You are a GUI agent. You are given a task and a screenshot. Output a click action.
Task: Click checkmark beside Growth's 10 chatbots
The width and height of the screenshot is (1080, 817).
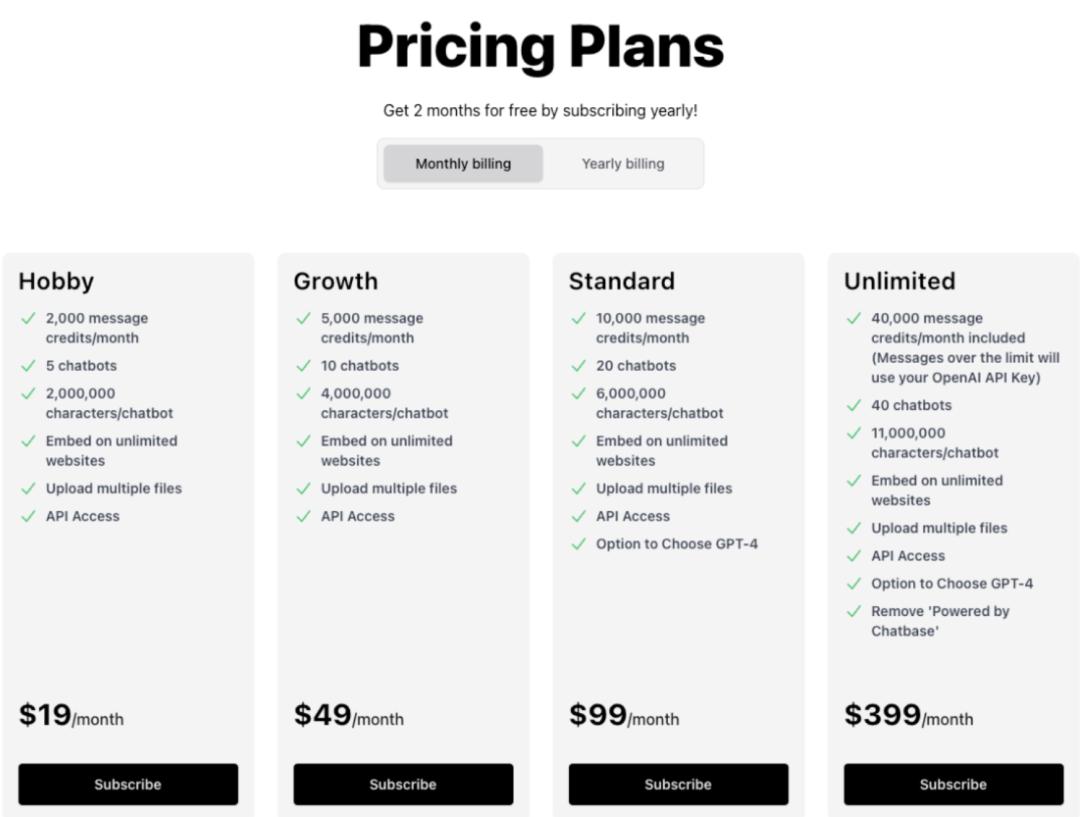click(303, 366)
